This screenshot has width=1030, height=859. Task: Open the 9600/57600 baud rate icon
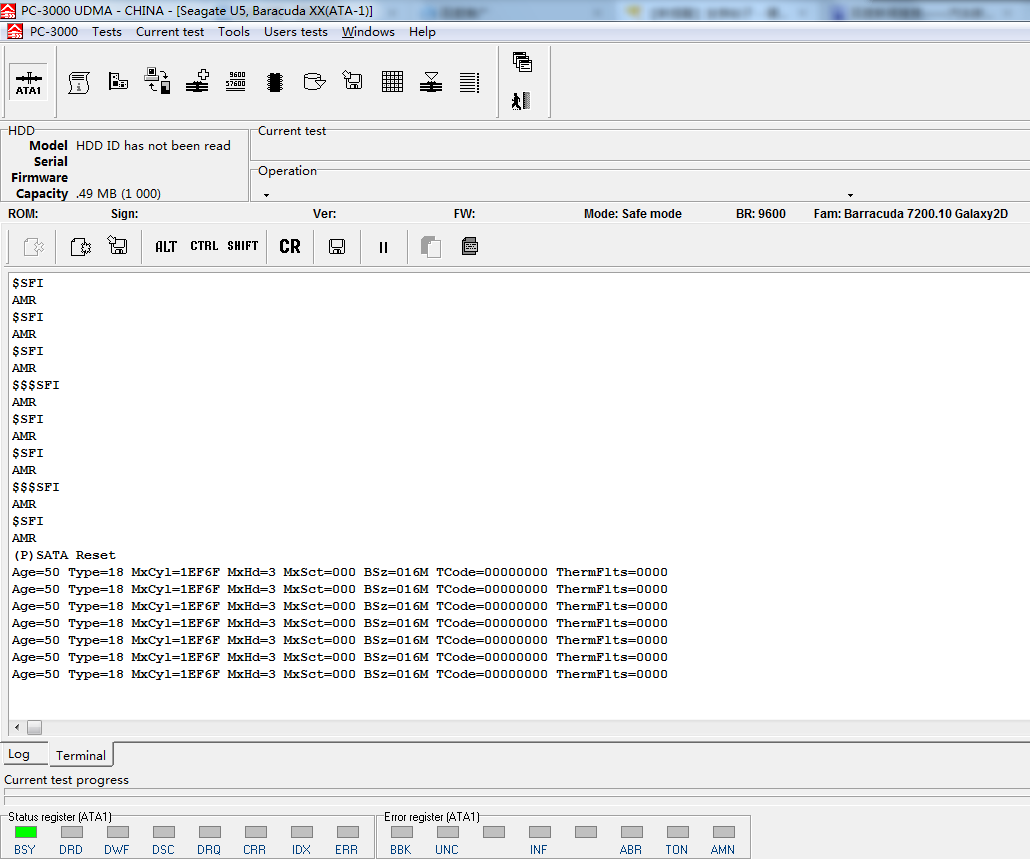point(236,81)
